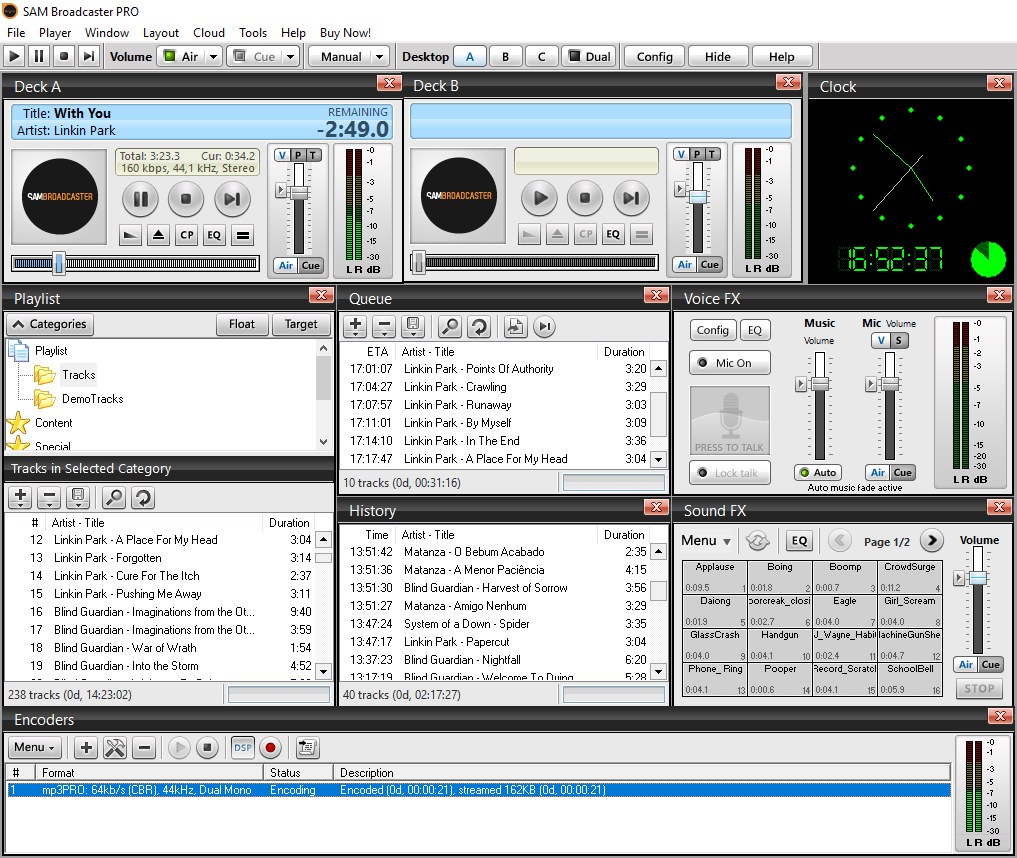The width and height of the screenshot is (1017, 858).
Task: Click the Queue save icon
Action: tap(413, 326)
